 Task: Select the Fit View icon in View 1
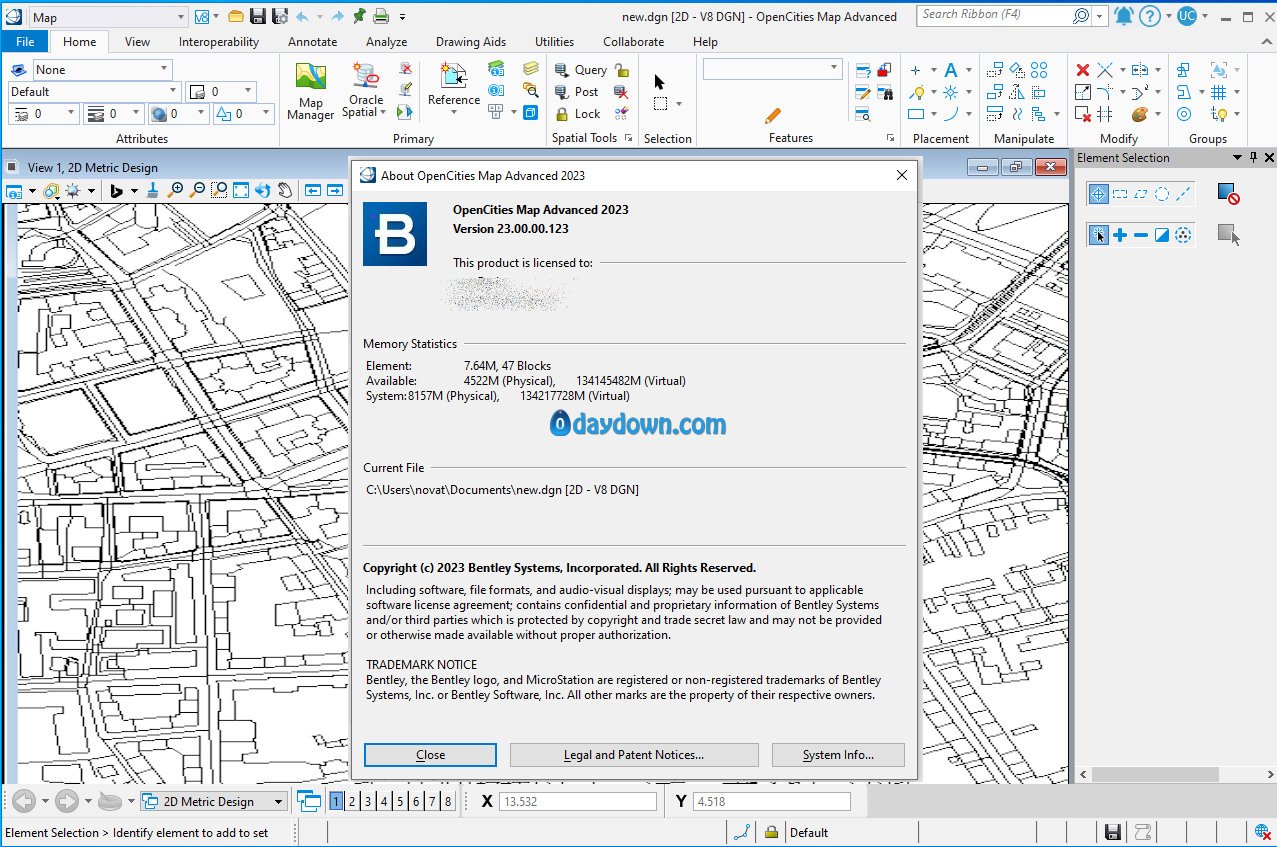(240, 190)
